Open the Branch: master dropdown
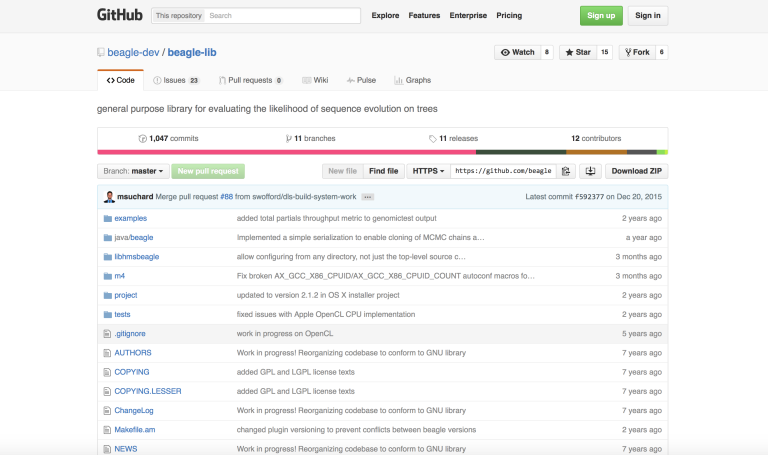This screenshot has height=455, width=768. tap(133, 171)
